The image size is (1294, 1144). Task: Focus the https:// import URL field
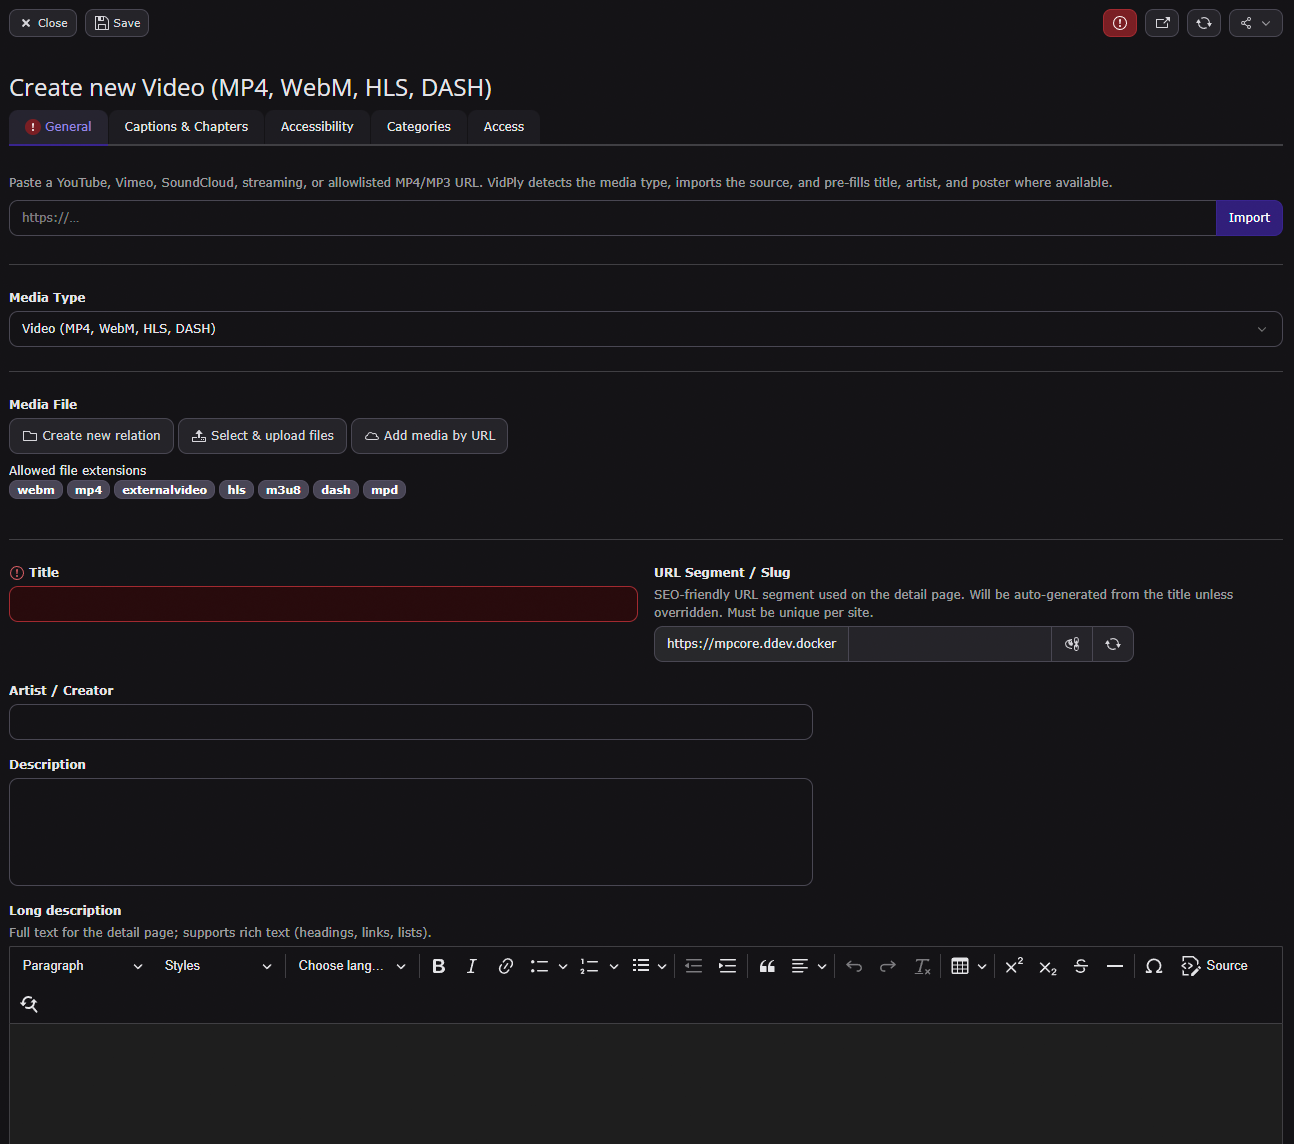click(612, 218)
